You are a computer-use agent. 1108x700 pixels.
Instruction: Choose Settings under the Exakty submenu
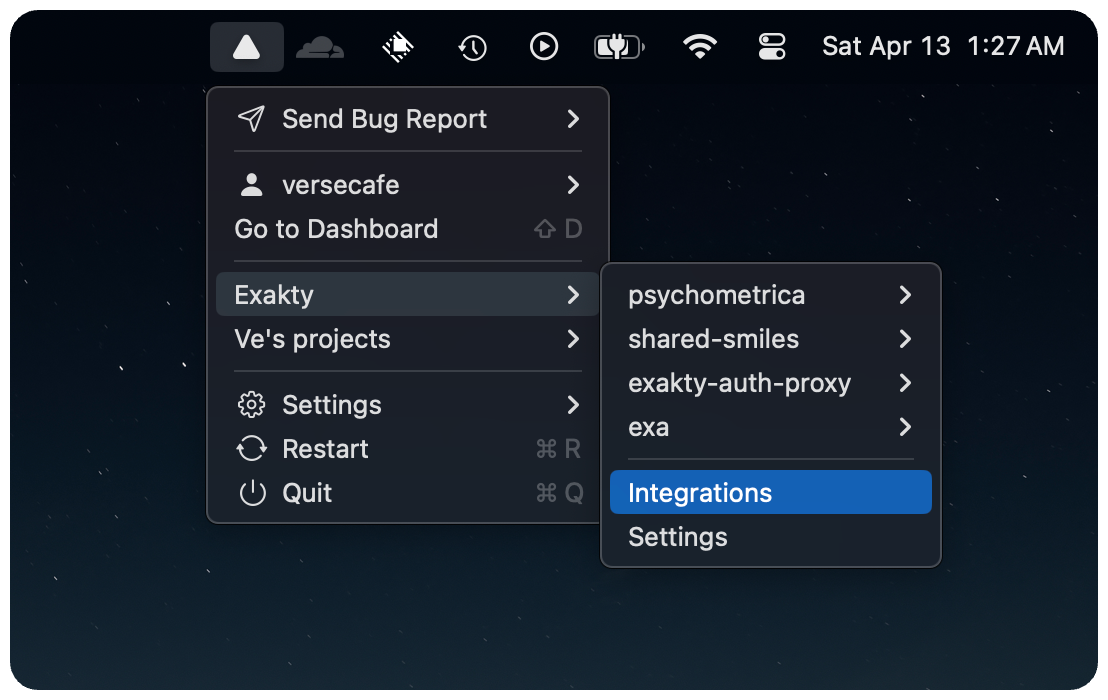678,537
